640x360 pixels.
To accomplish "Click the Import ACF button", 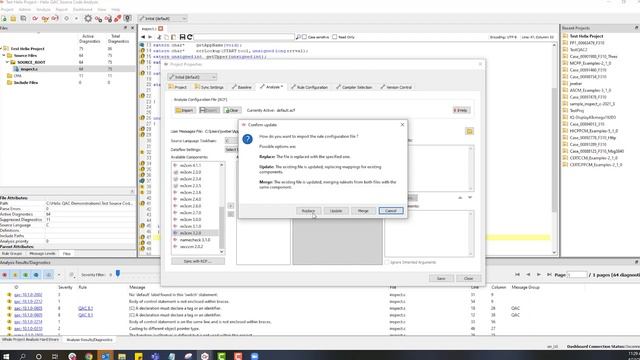I will pos(185,110).
